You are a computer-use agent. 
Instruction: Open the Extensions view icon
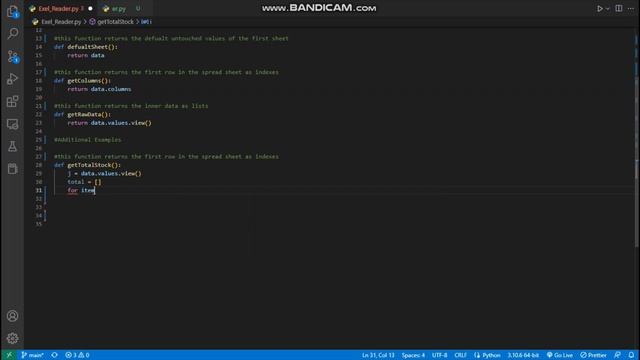12,101
